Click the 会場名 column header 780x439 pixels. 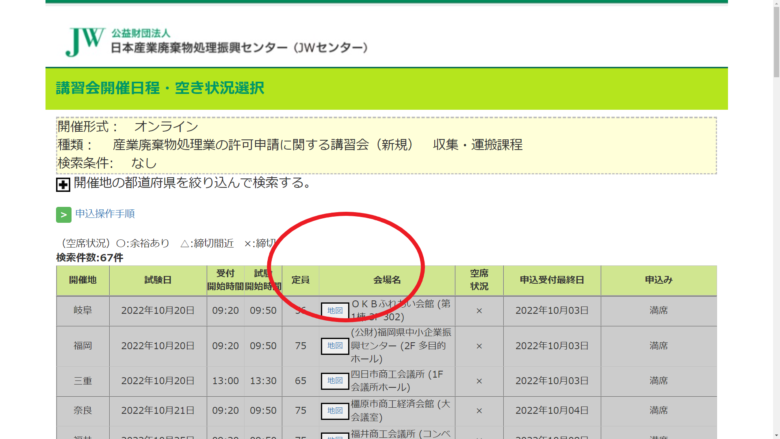[386, 280]
